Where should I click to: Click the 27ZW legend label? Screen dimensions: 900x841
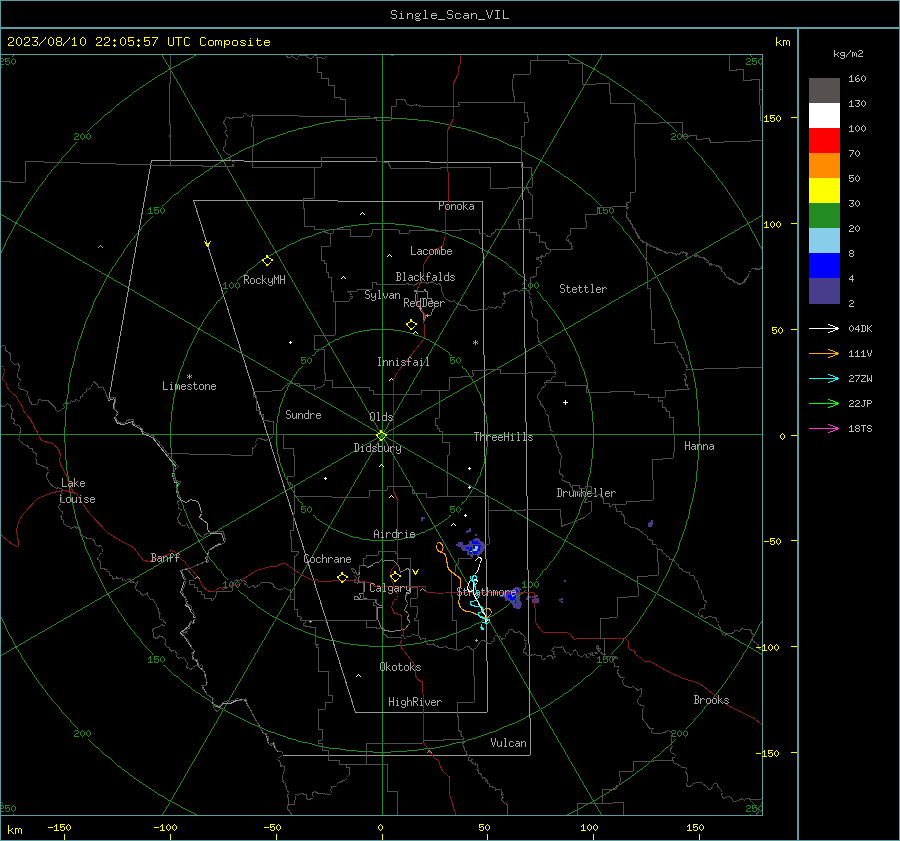click(x=860, y=378)
